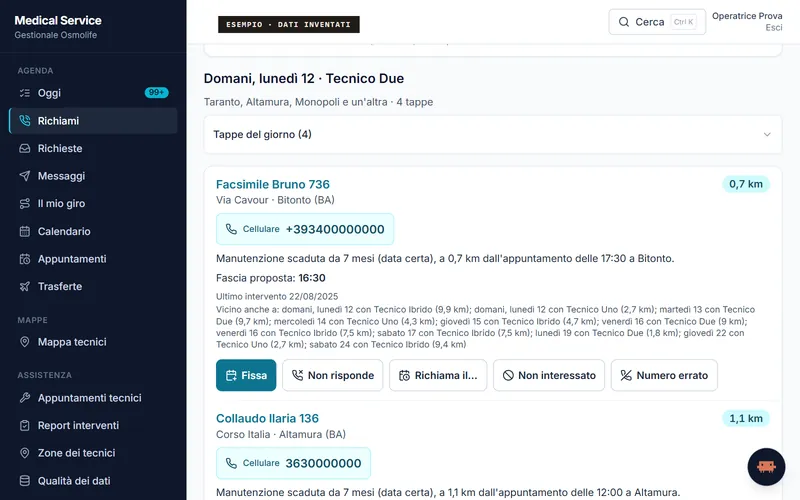Click the Trasferte airplane icon
The height and width of the screenshot is (500, 800).
[x=24, y=286]
